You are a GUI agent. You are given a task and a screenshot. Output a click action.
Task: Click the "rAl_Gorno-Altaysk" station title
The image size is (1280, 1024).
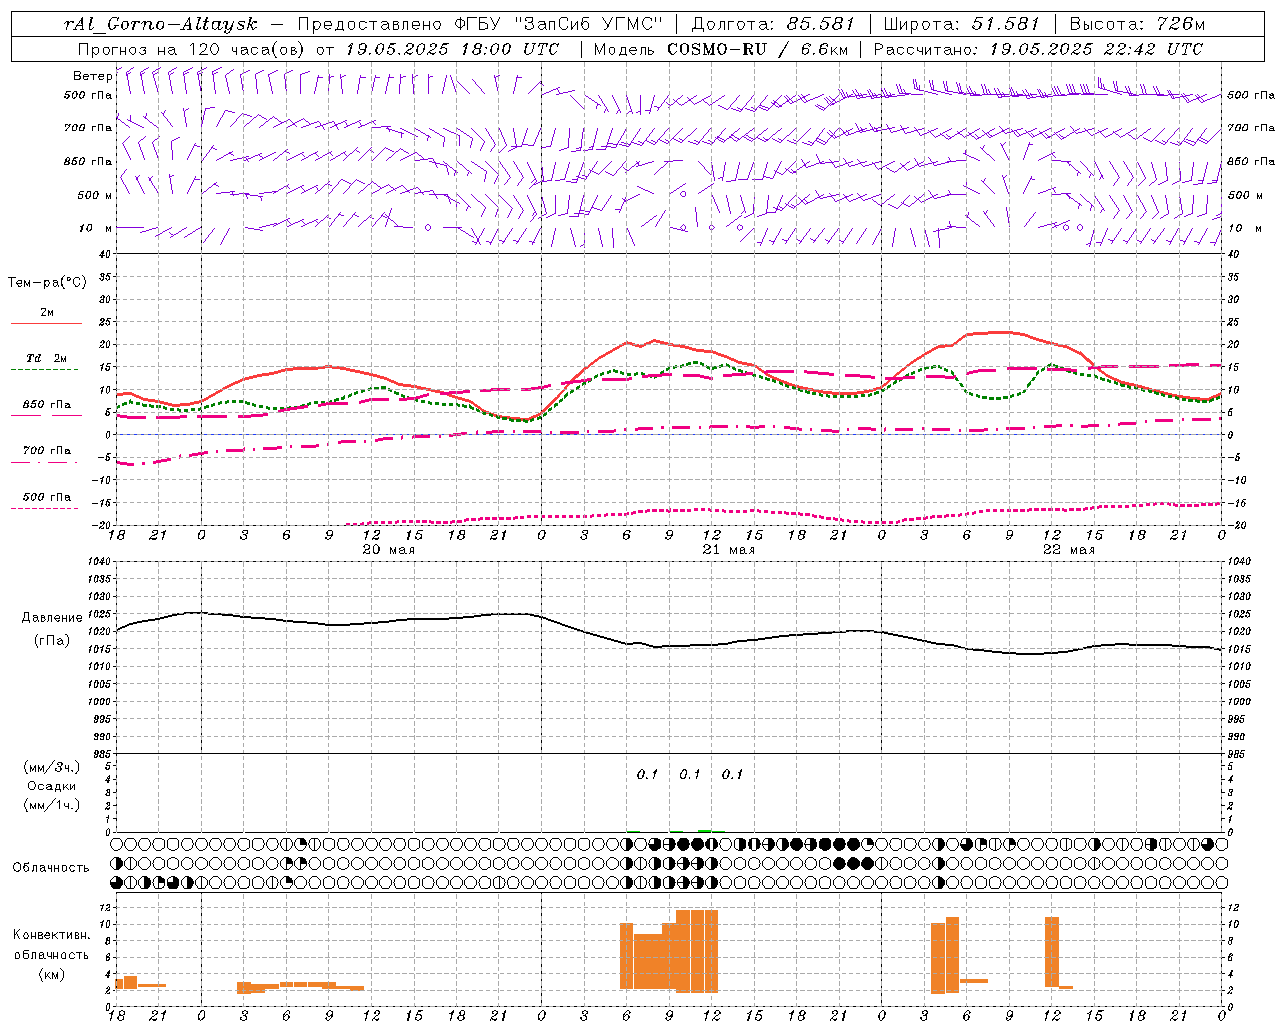coord(161,24)
